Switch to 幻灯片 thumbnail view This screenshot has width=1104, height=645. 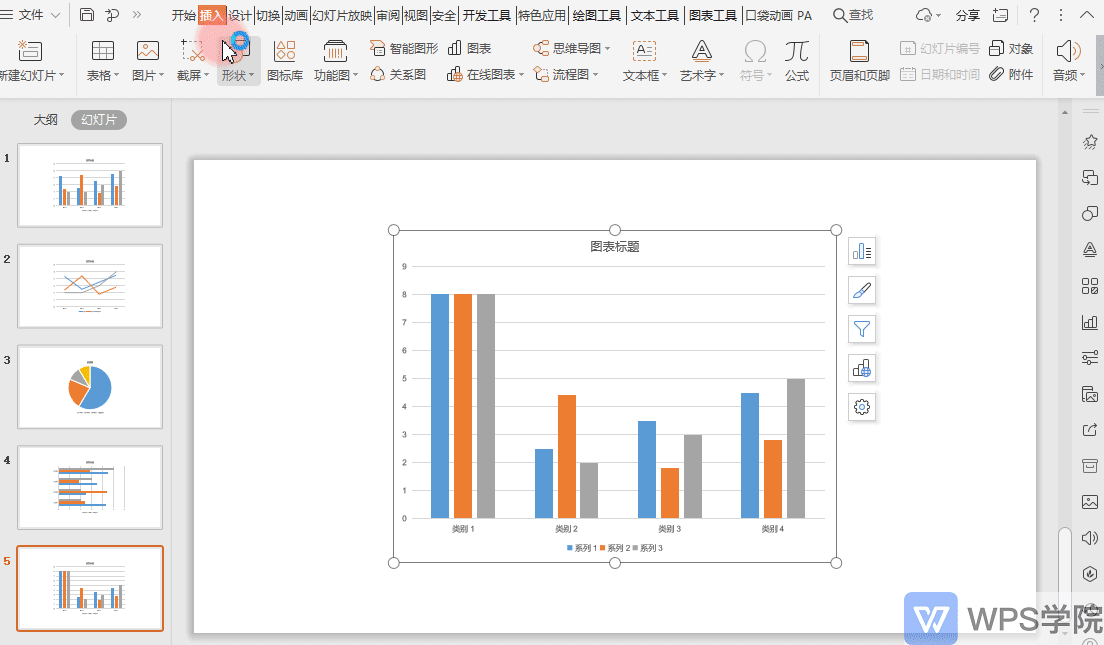pyautogui.click(x=99, y=120)
